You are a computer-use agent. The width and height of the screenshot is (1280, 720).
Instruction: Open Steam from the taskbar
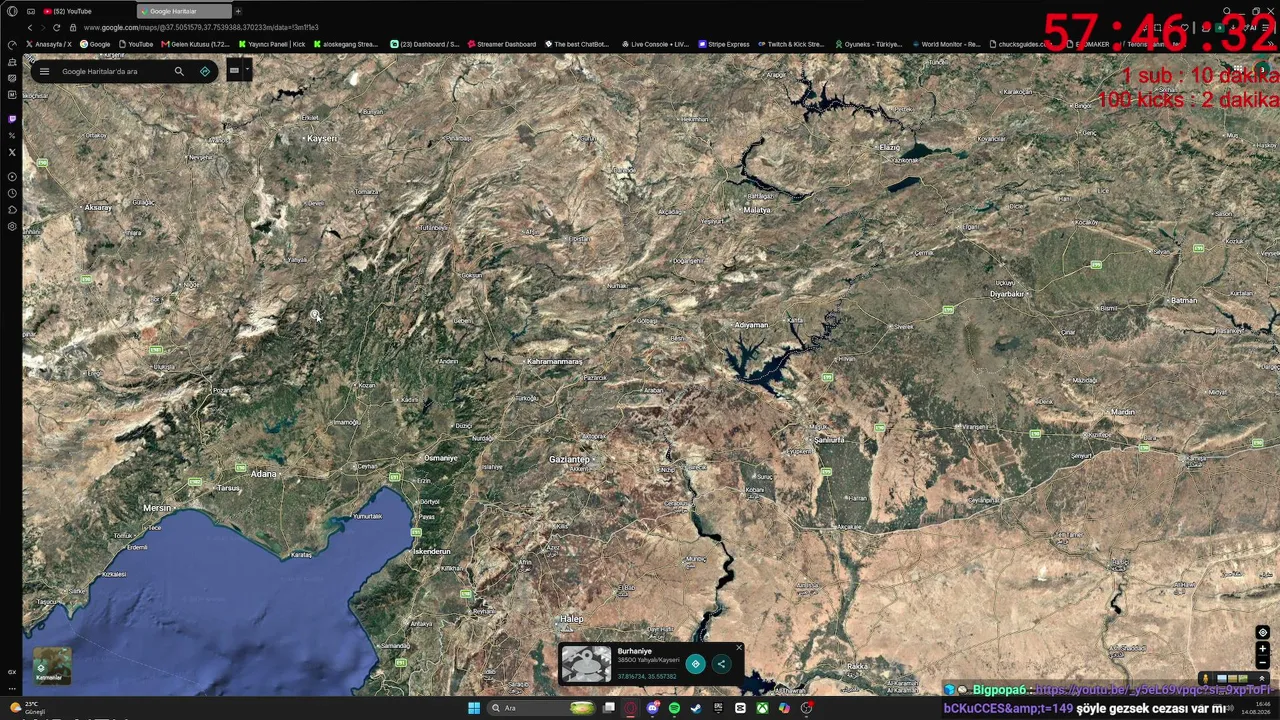point(696,708)
